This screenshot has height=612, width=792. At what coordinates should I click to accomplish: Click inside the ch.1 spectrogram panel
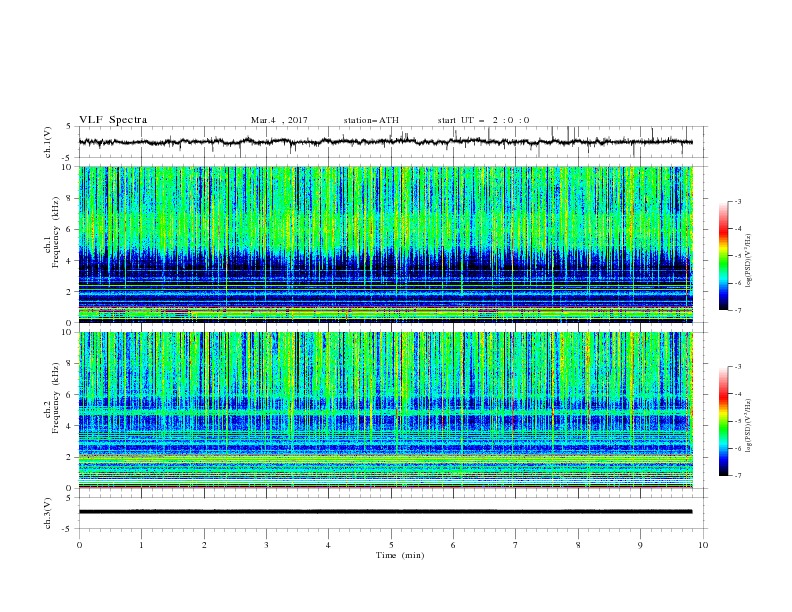(385, 244)
